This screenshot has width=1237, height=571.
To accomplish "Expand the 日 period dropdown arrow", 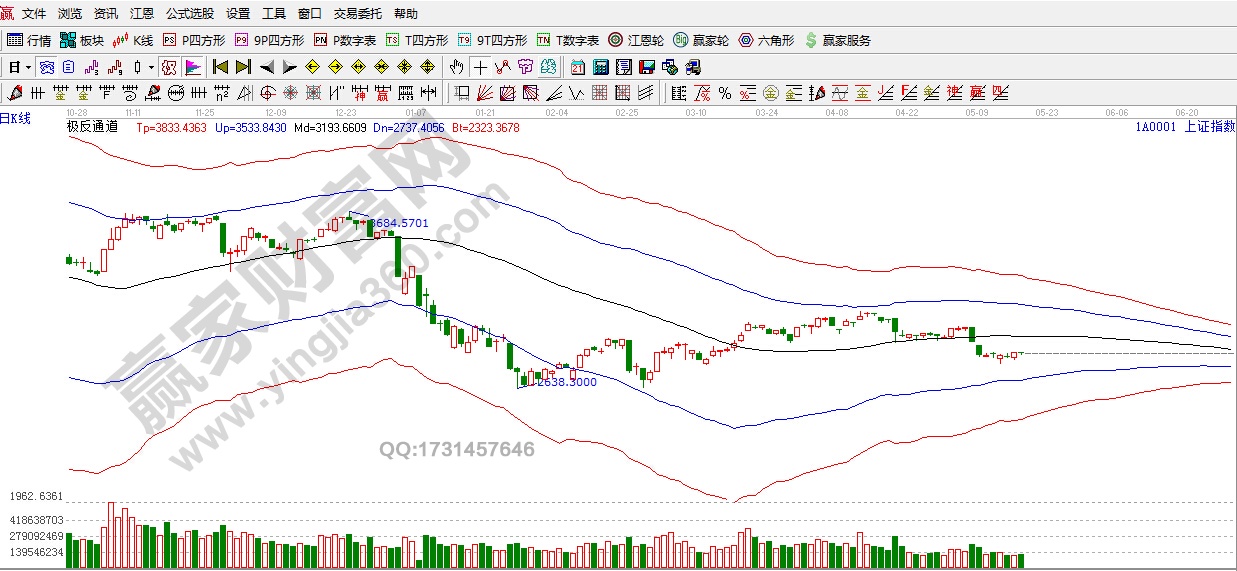I will coord(28,67).
